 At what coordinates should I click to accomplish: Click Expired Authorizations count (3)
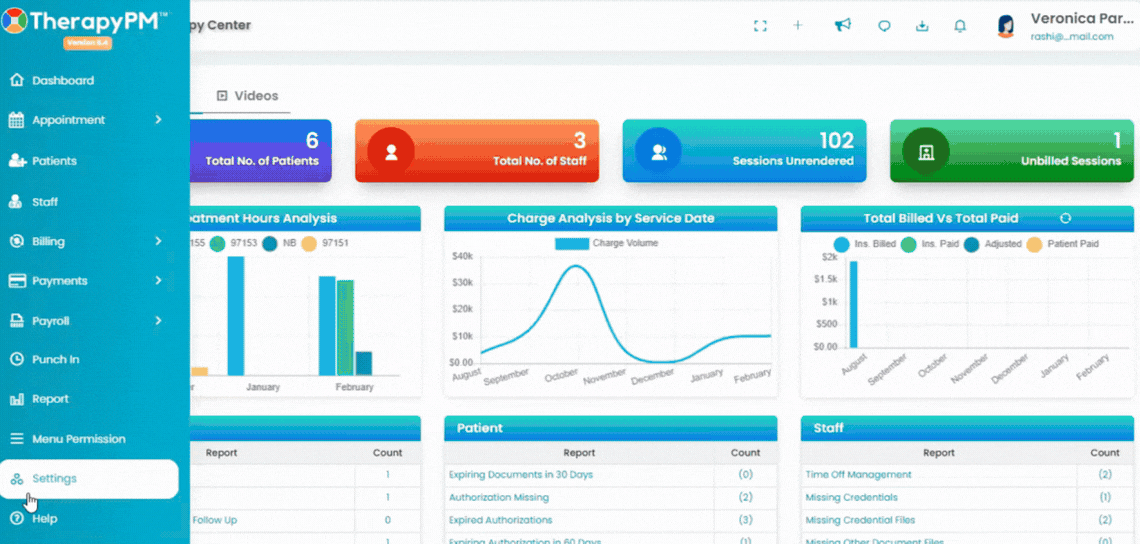click(x=745, y=520)
